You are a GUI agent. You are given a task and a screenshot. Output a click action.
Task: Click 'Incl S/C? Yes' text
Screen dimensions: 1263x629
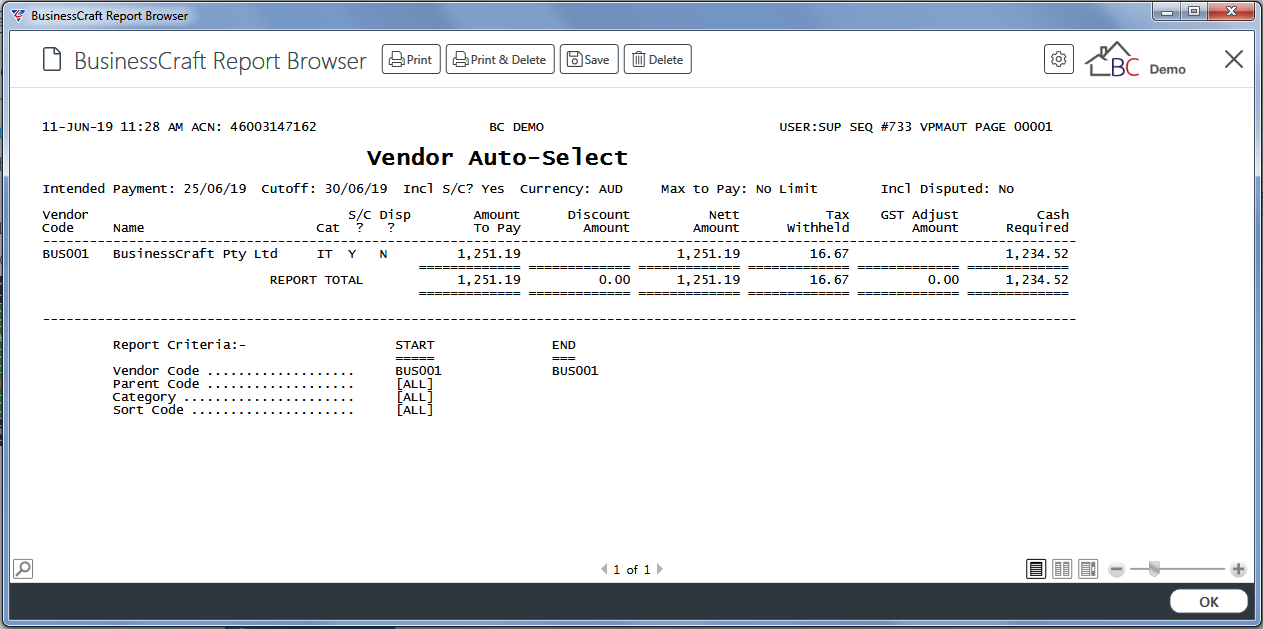(x=454, y=189)
